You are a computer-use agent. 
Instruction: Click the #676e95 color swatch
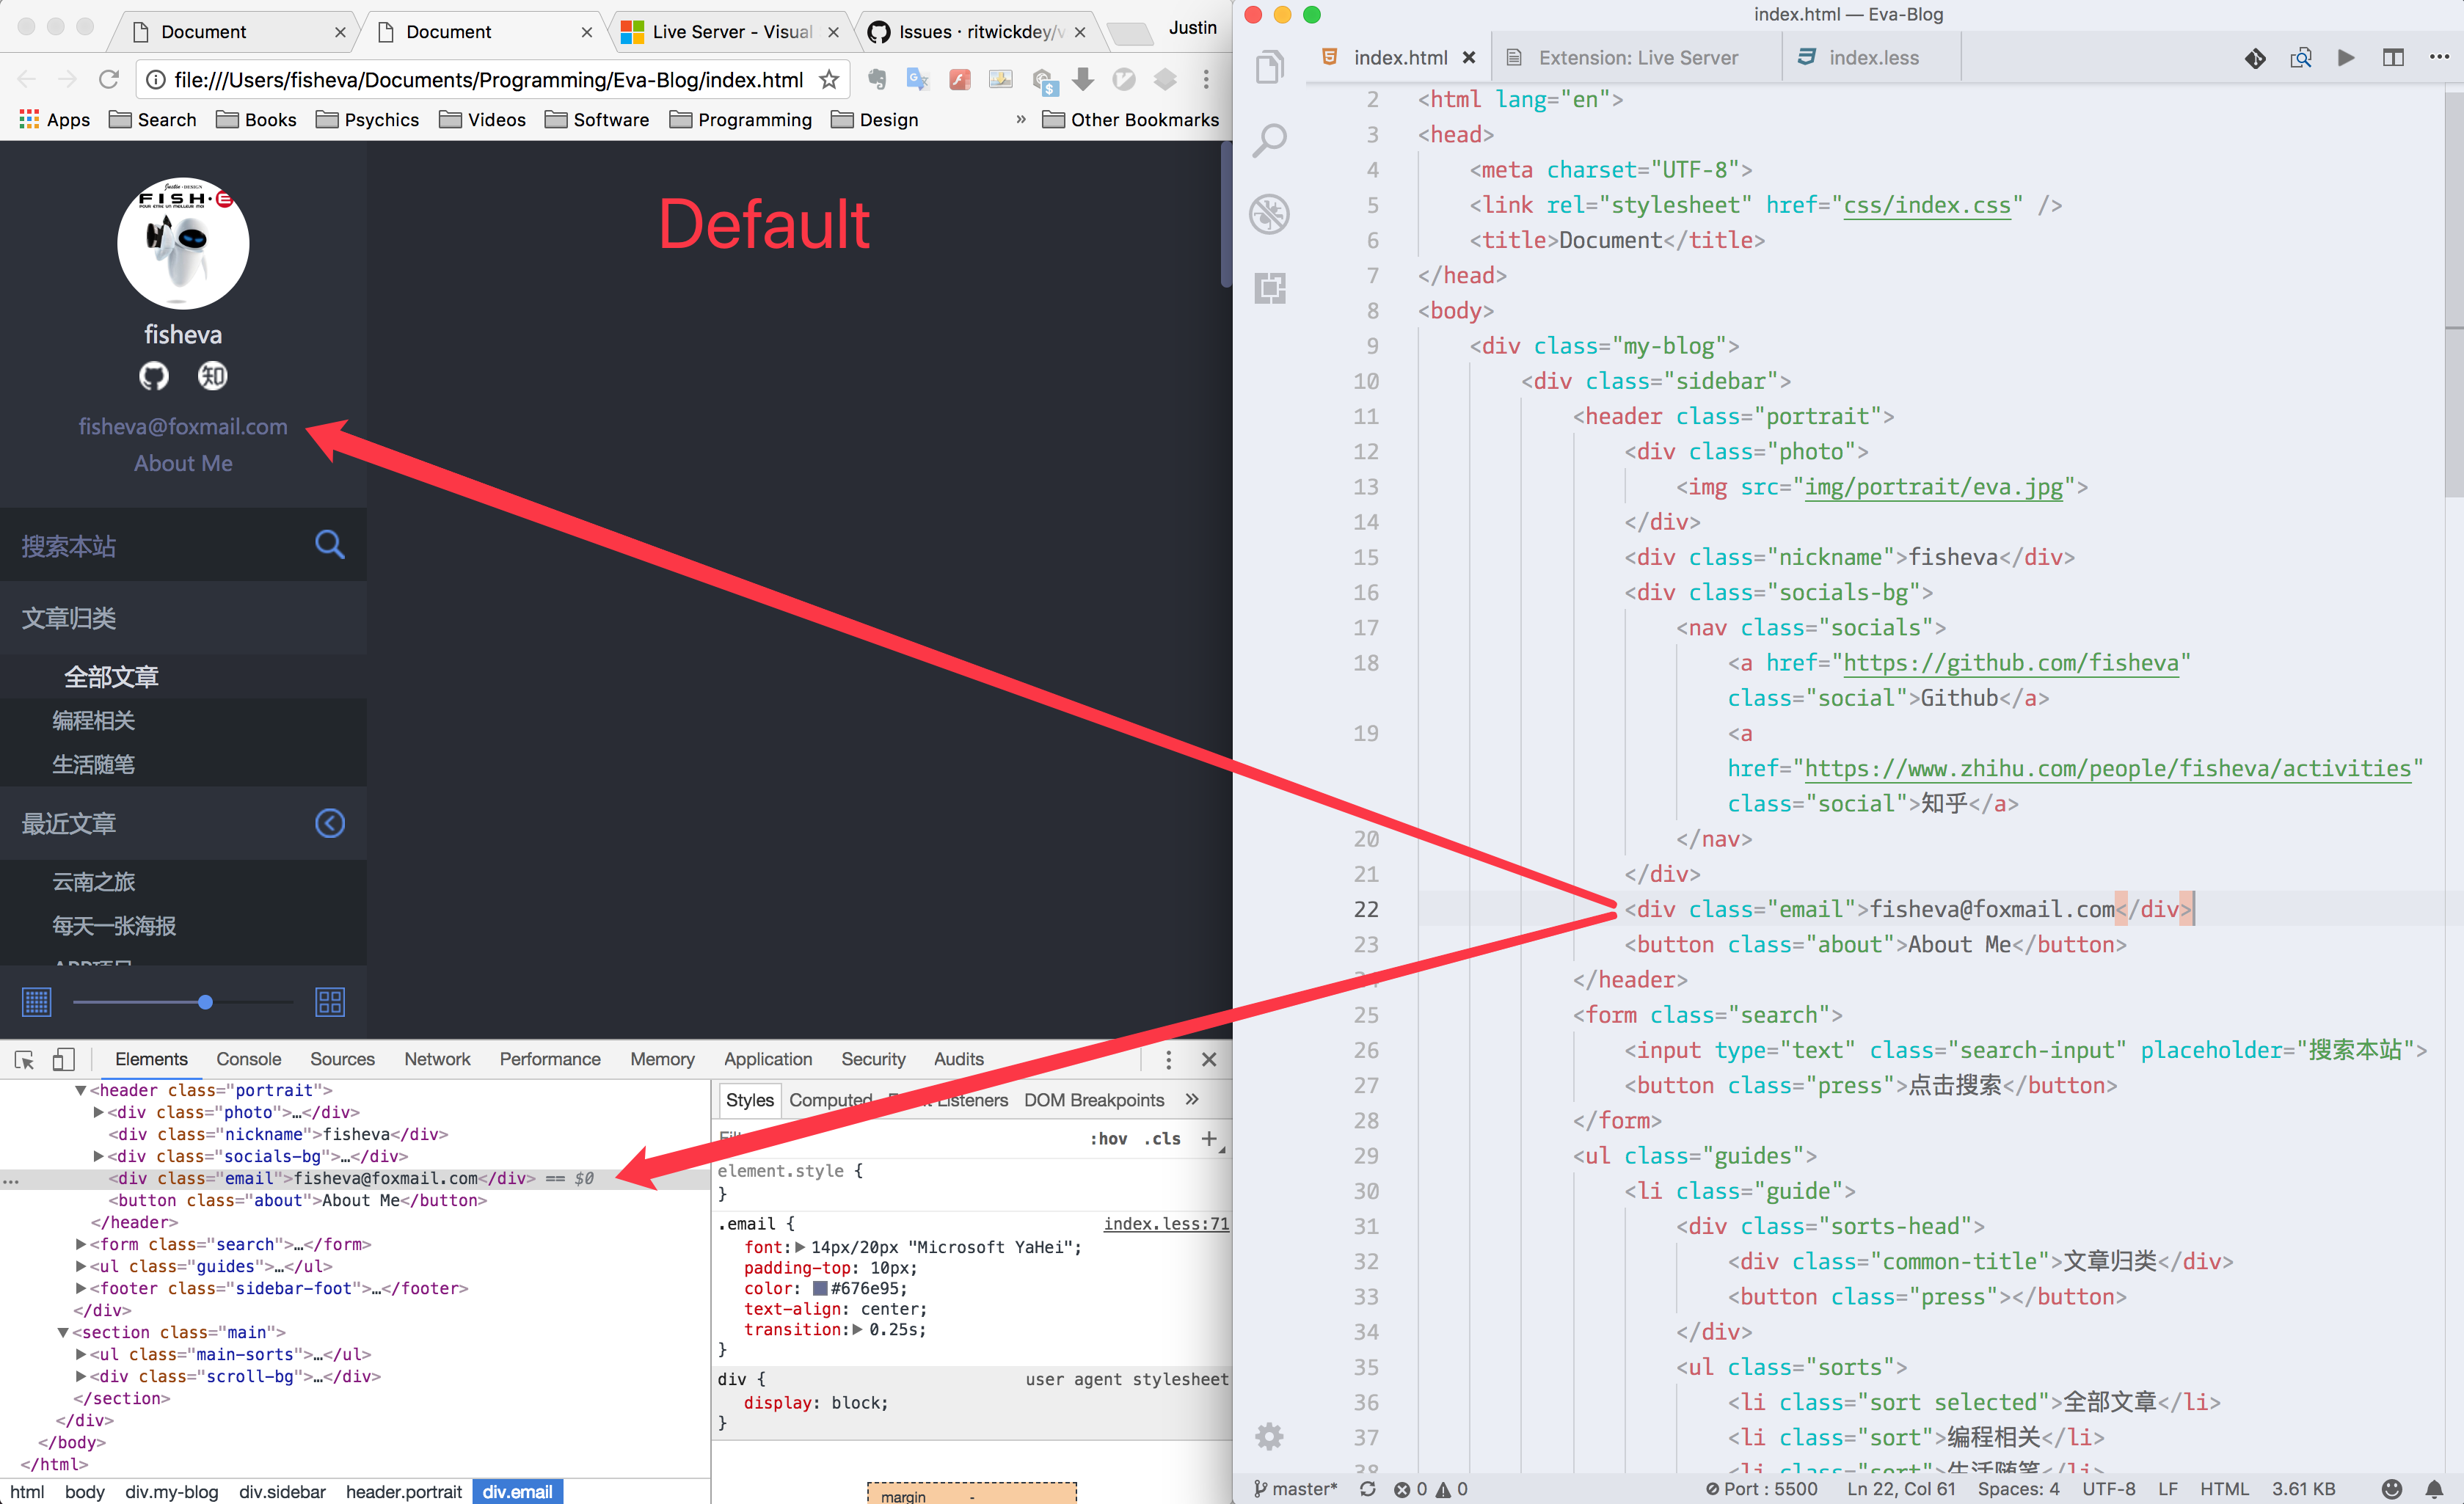tap(820, 1288)
